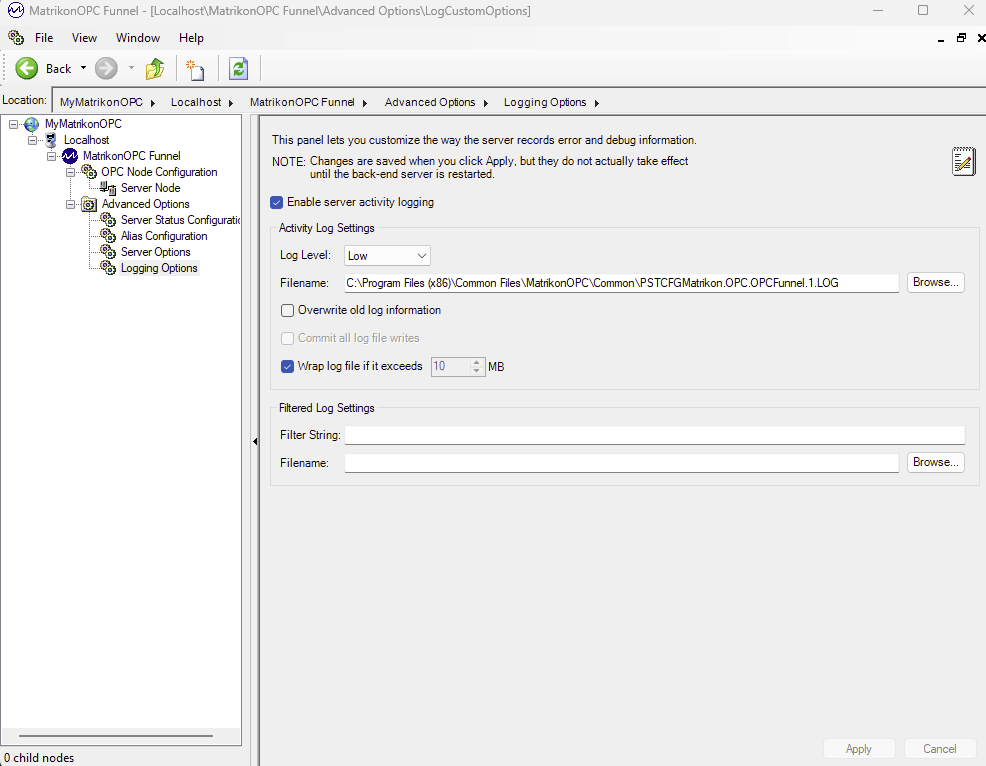Increase wrap log size with spinner up arrow
The height and width of the screenshot is (766, 986).
coord(477,362)
